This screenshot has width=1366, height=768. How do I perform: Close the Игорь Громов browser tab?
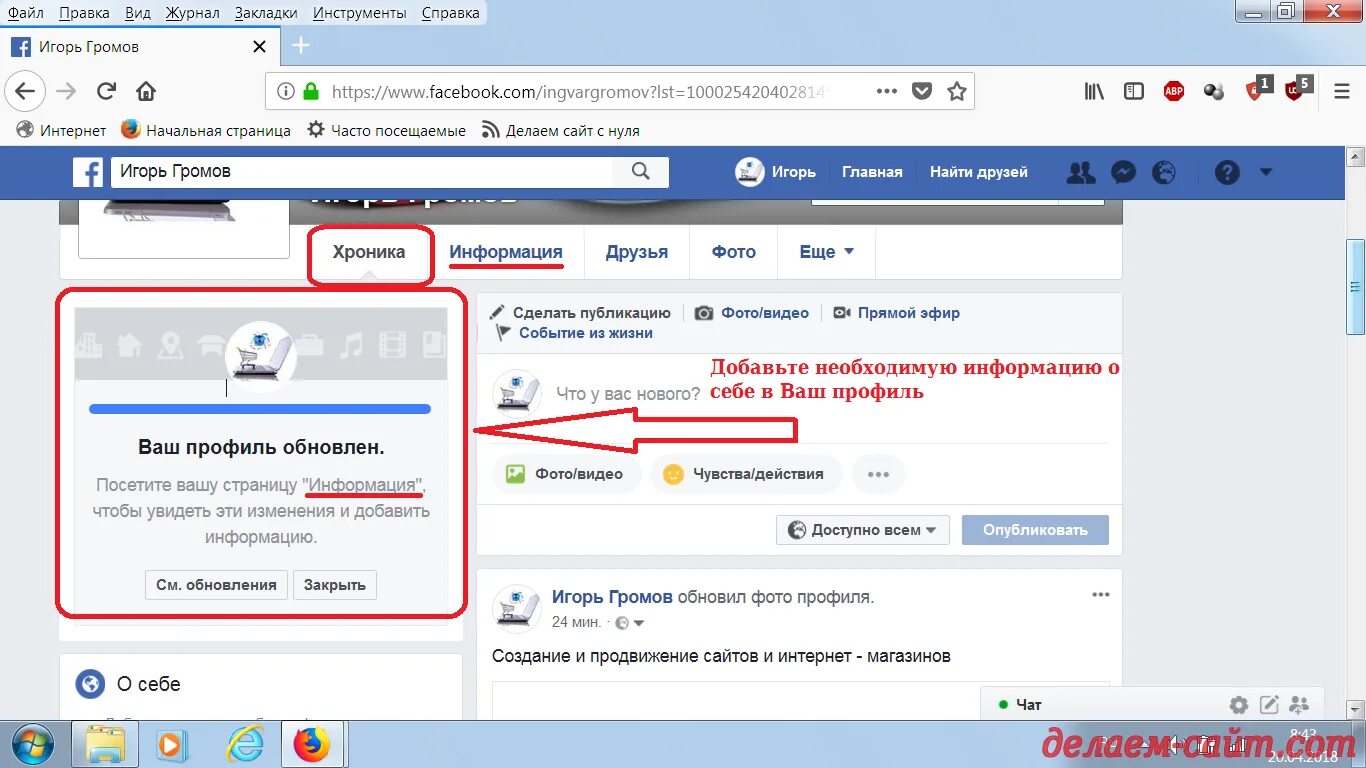[259, 46]
